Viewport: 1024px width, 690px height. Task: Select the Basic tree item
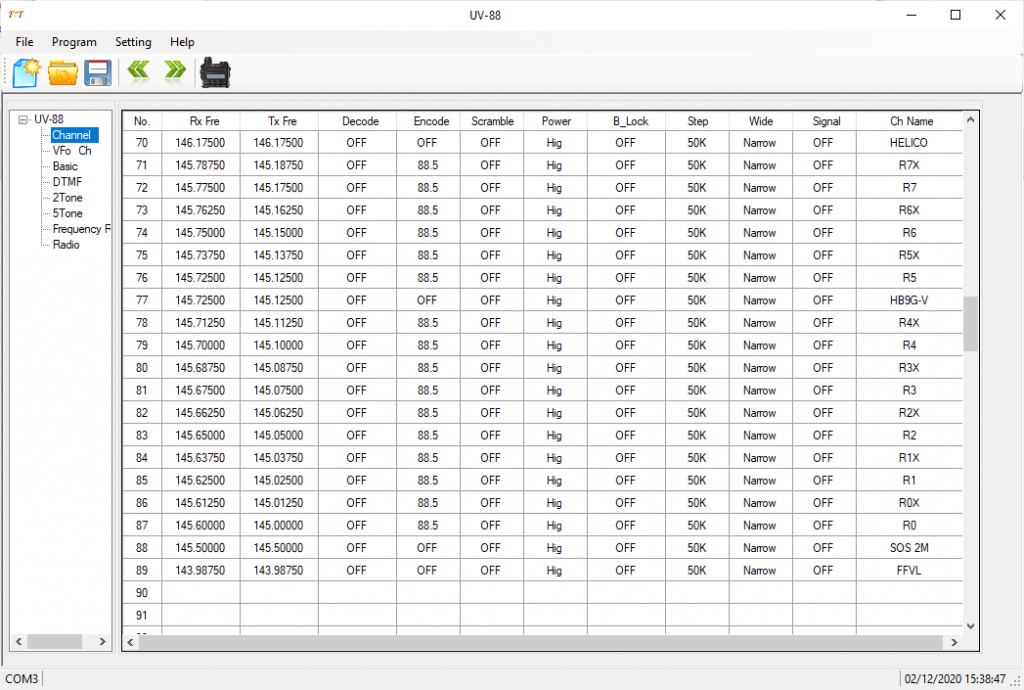pos(65,166)
